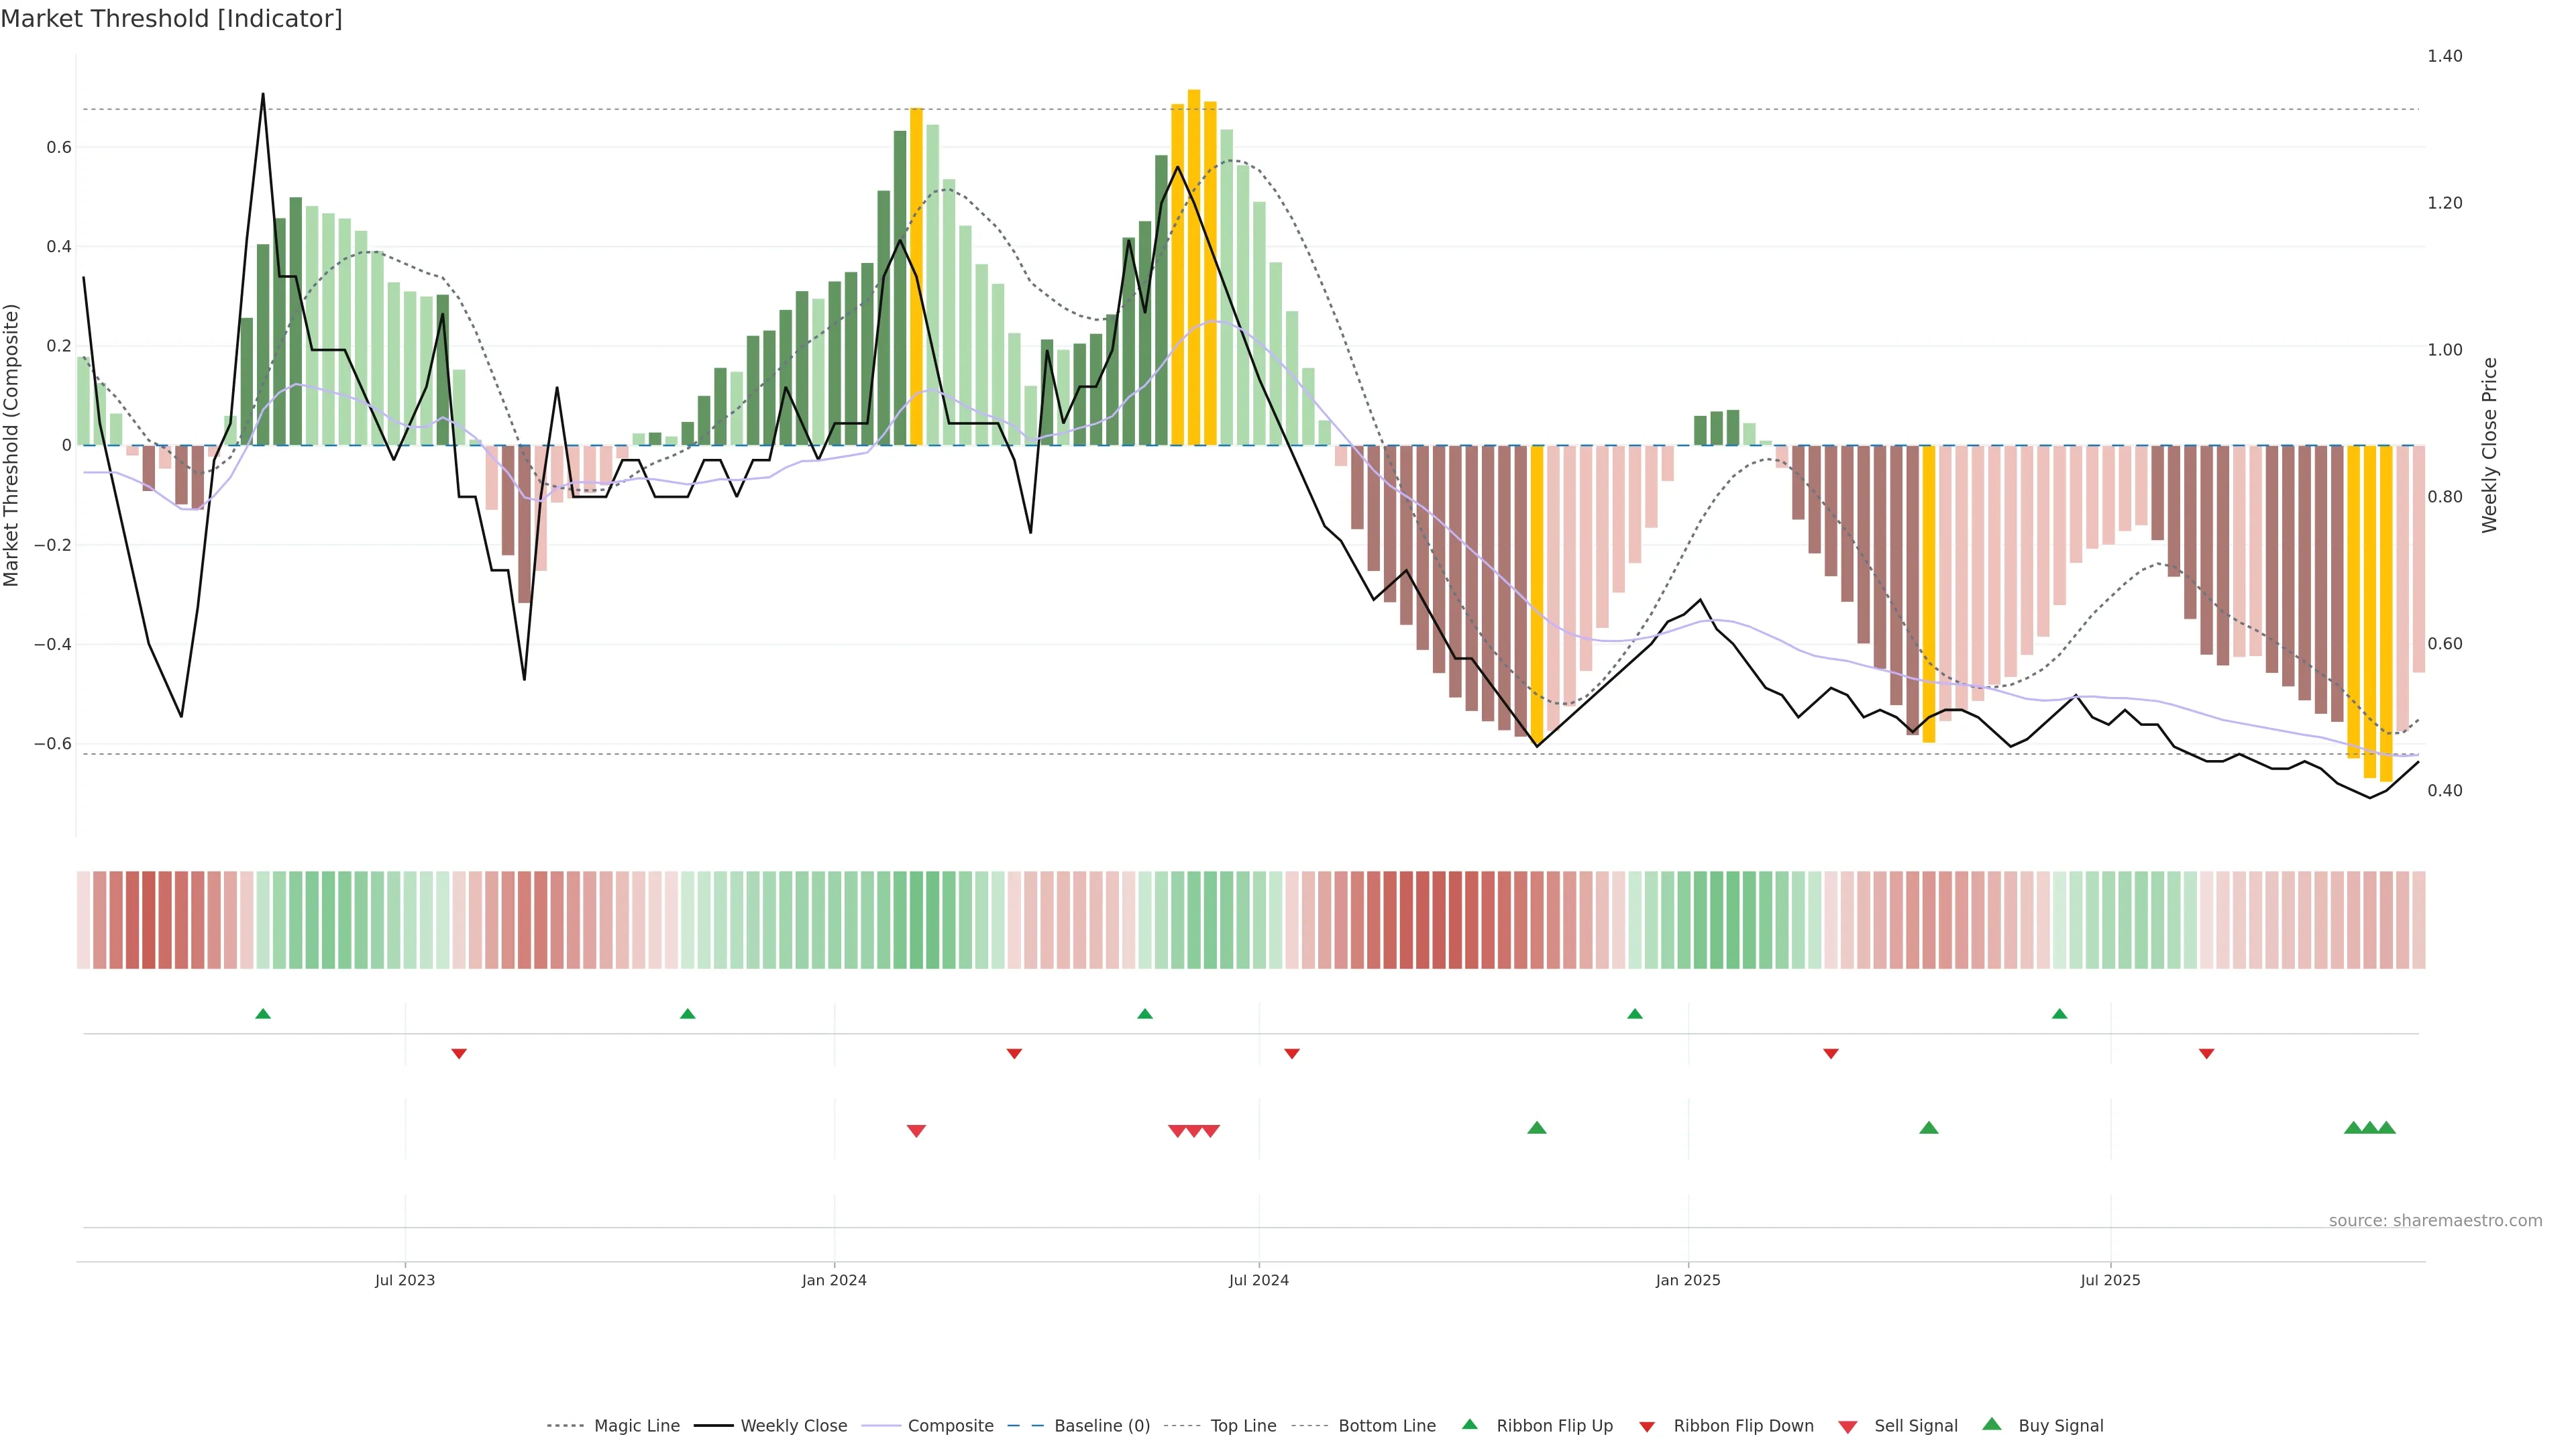Click the Jan 2025 x-axis label

[1688, 1280]
